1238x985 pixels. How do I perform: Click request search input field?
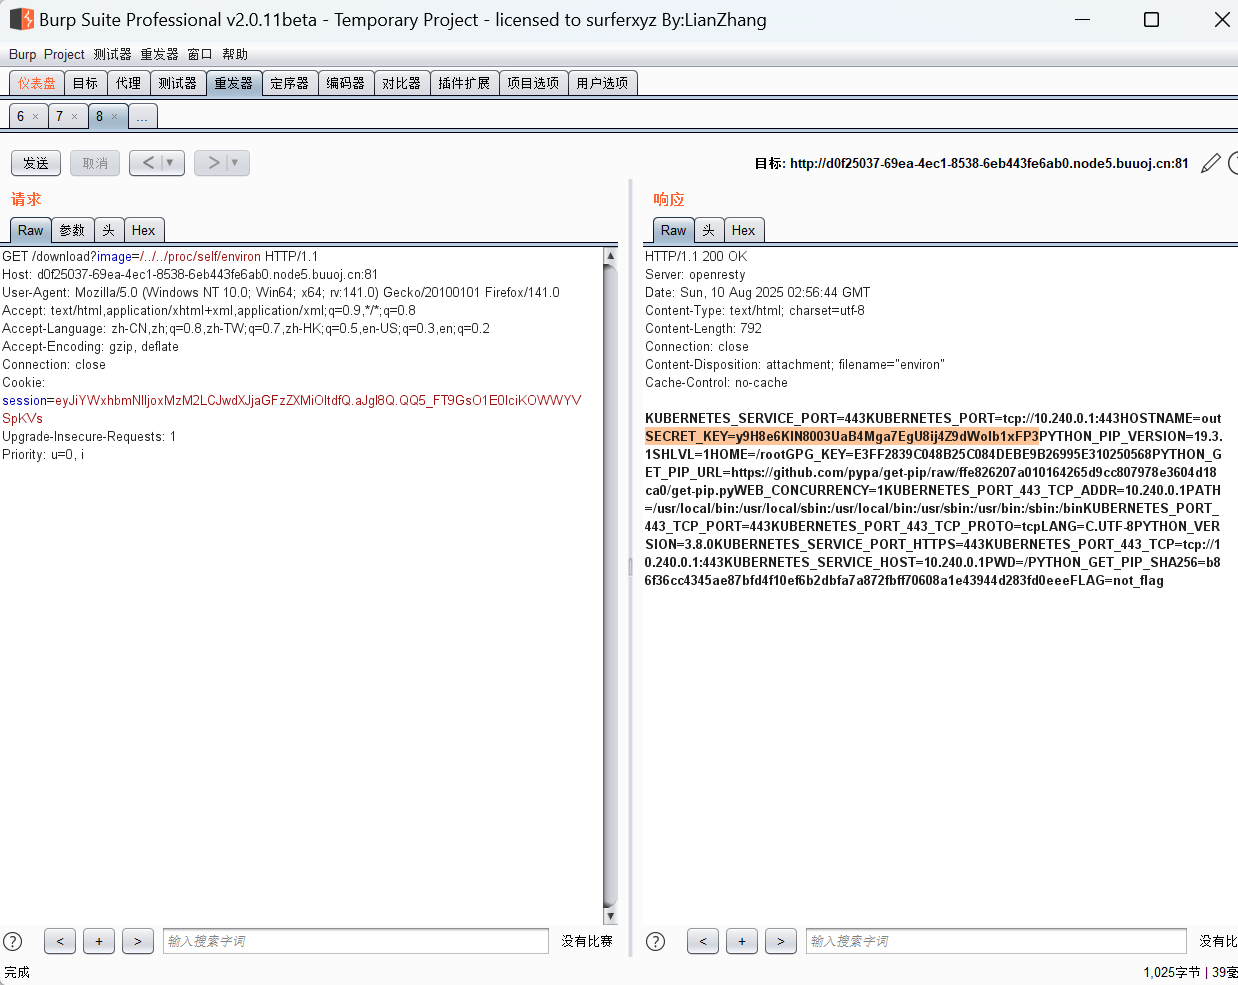coord(356,941)
